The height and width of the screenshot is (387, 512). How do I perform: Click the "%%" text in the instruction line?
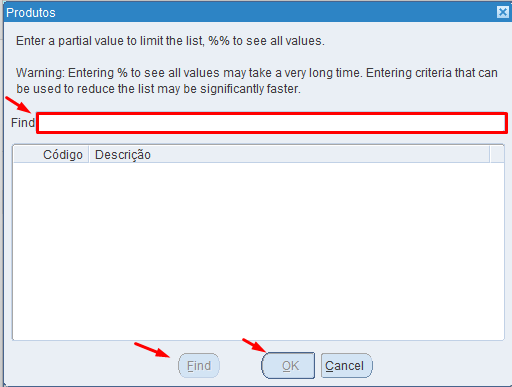[219, 41]
